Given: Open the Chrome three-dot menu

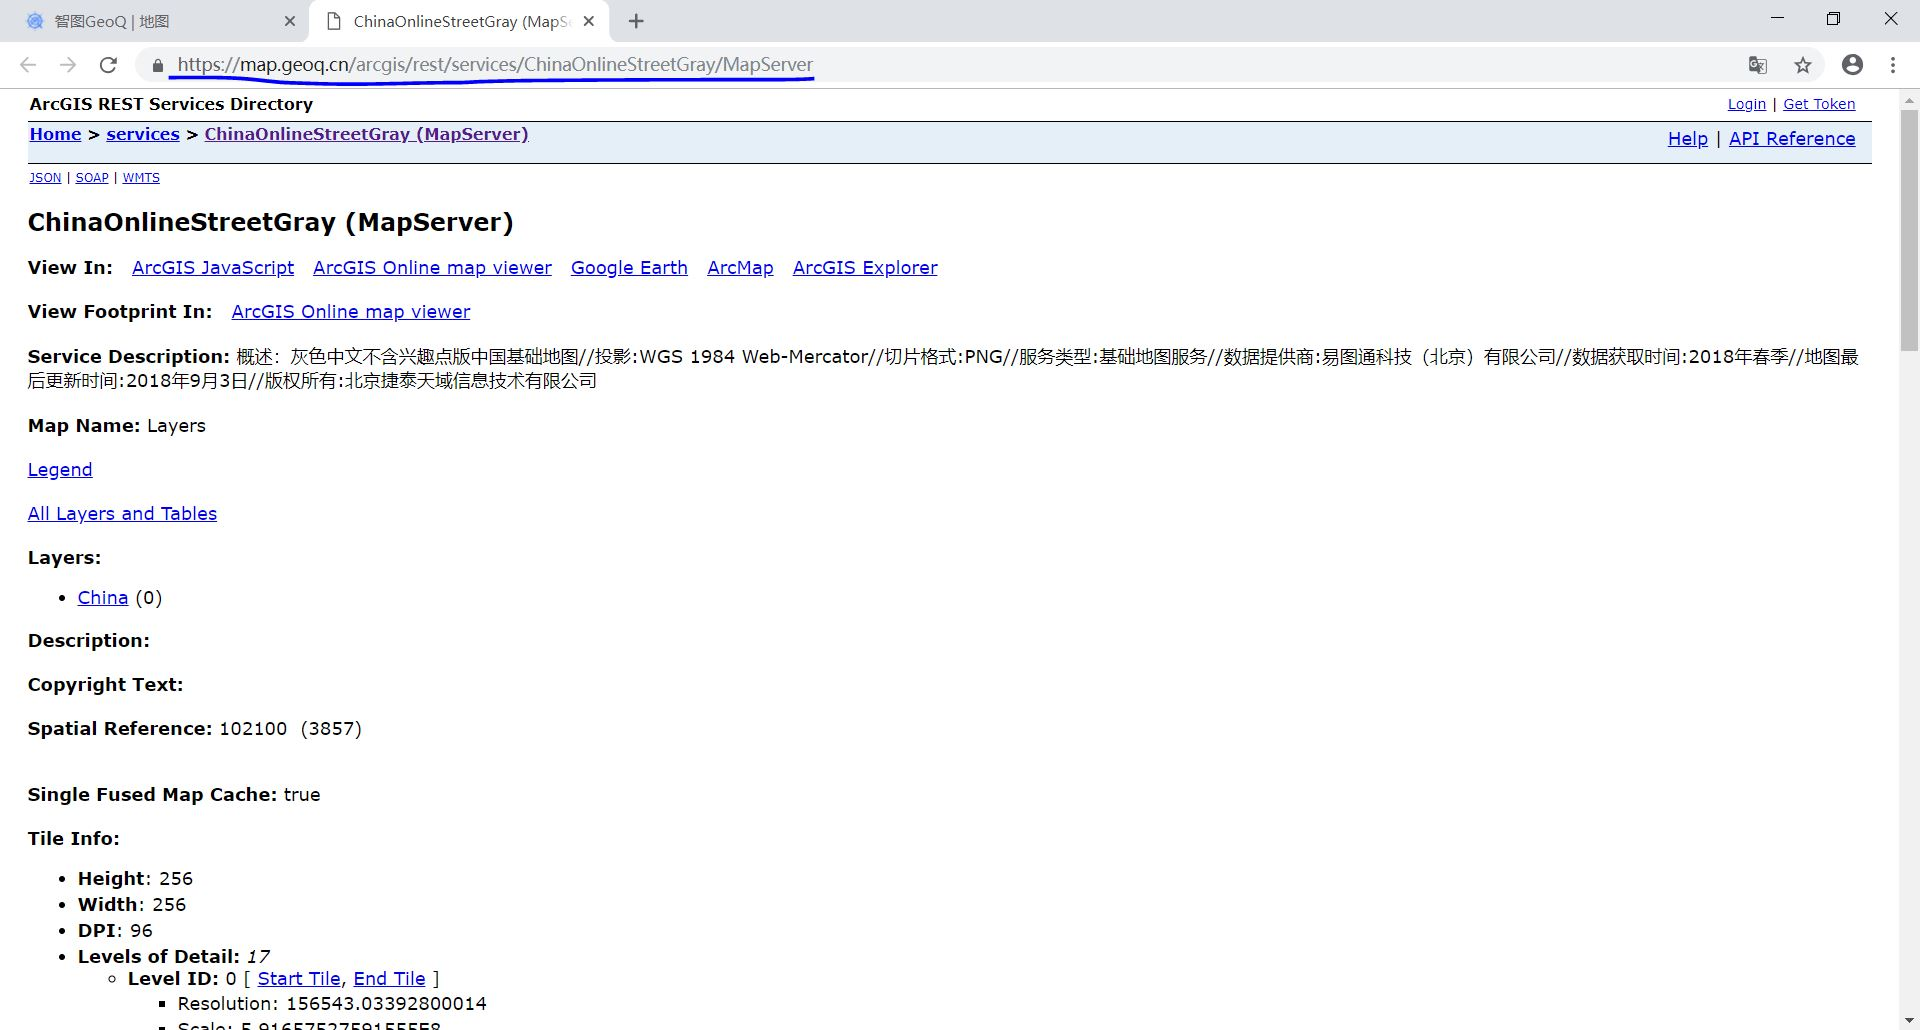Looking at the screenshot, I should coord(1892,64).
